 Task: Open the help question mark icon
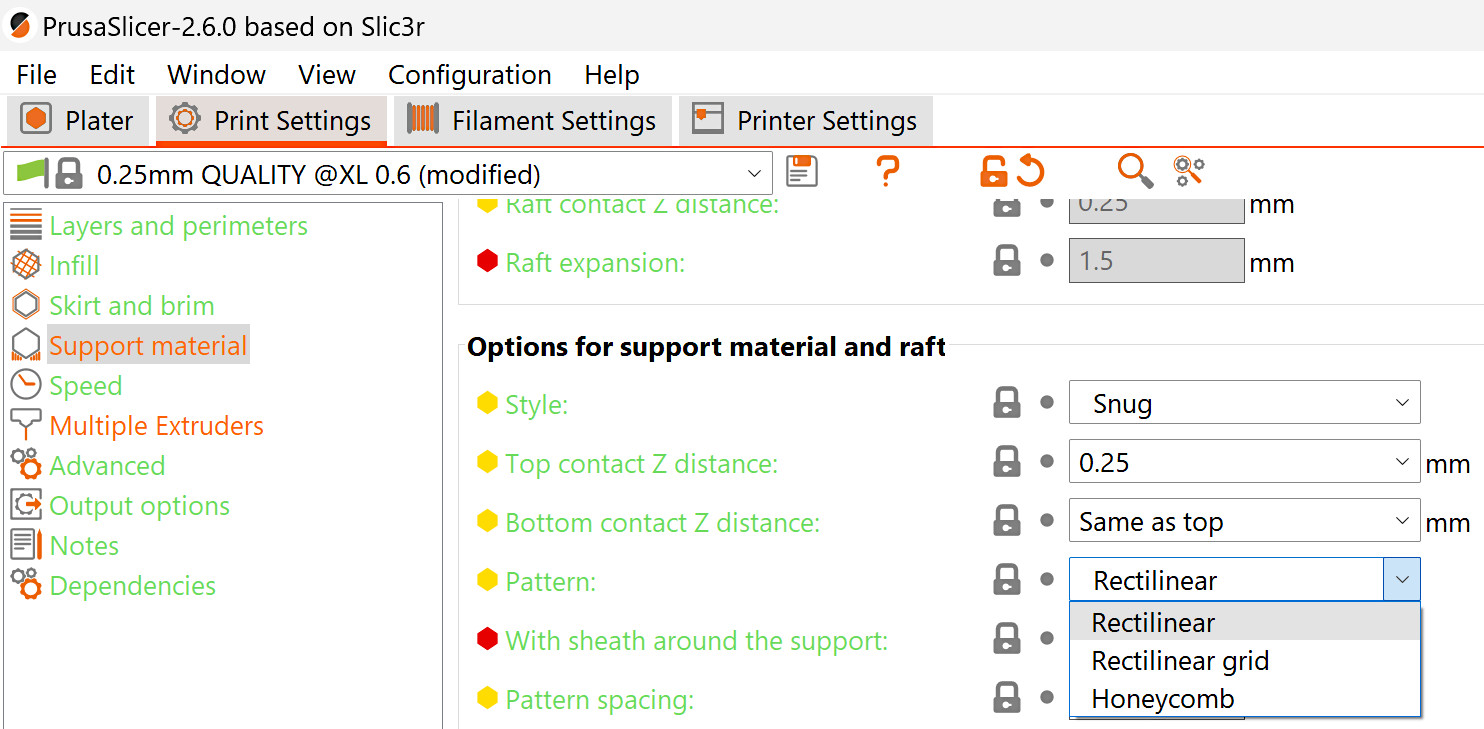pos(887,172)
